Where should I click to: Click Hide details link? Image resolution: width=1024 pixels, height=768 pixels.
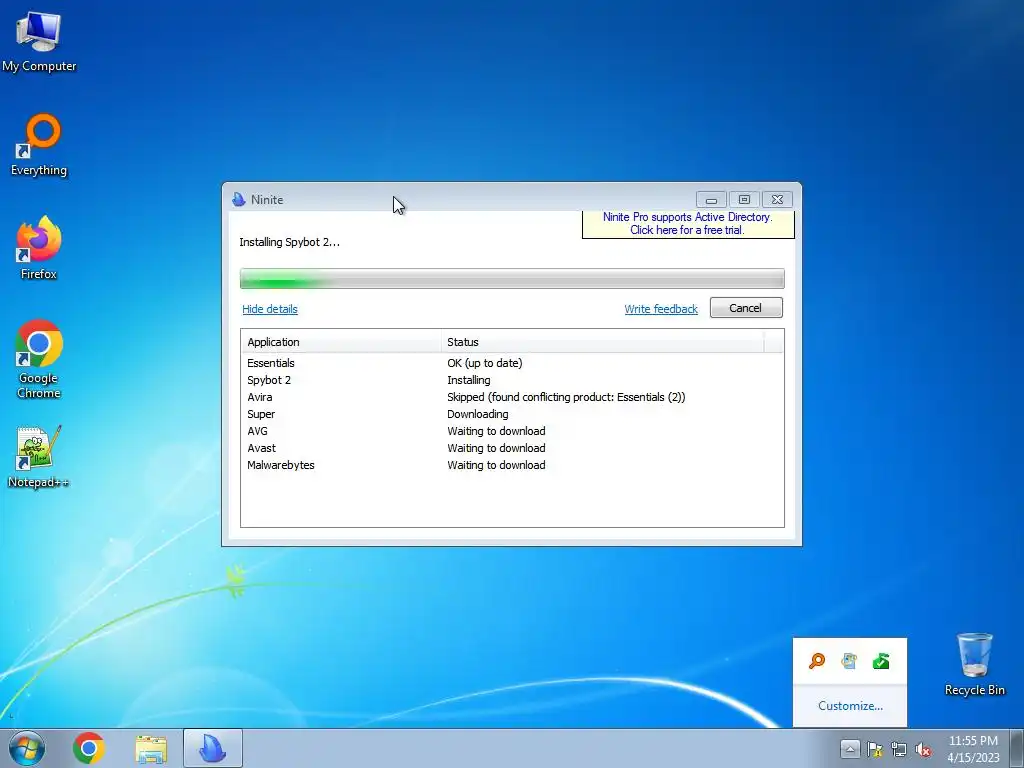point(270,309)
